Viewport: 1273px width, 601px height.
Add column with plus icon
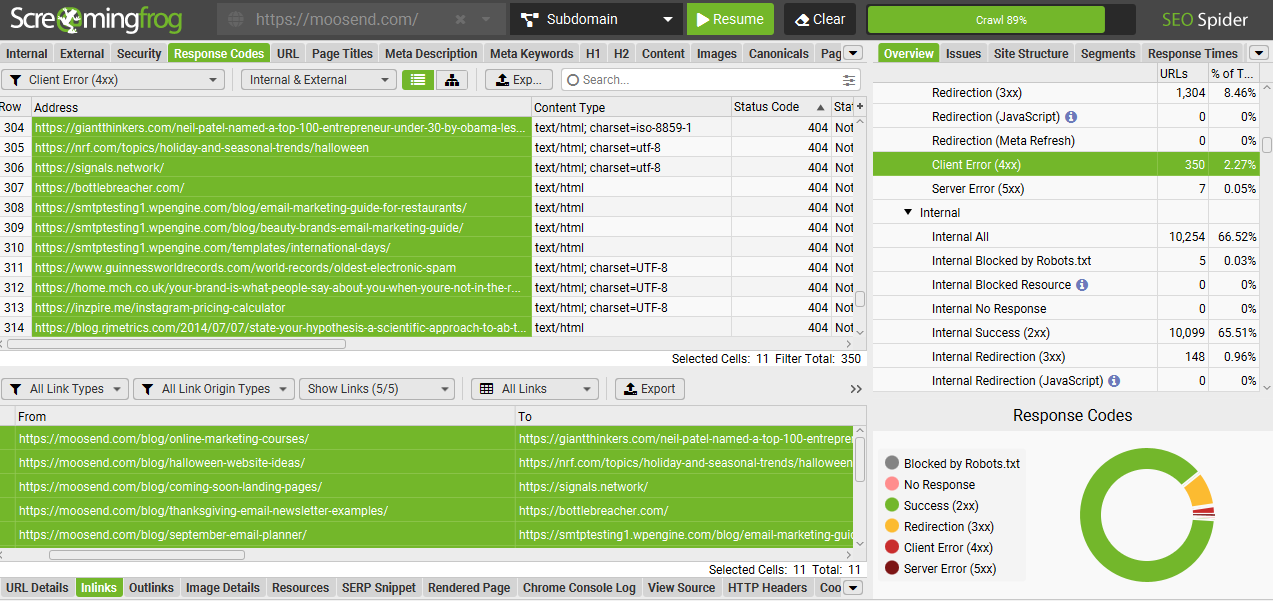coord(860,107)
